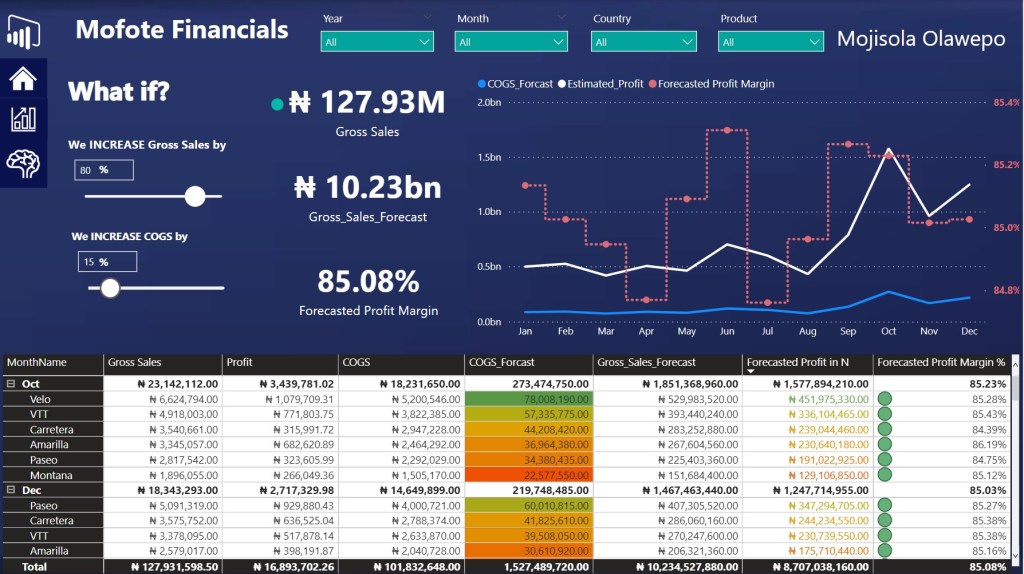Click the green status circle in Montana row
This screenshot has height=574, width=1024.
click(884, 475)
